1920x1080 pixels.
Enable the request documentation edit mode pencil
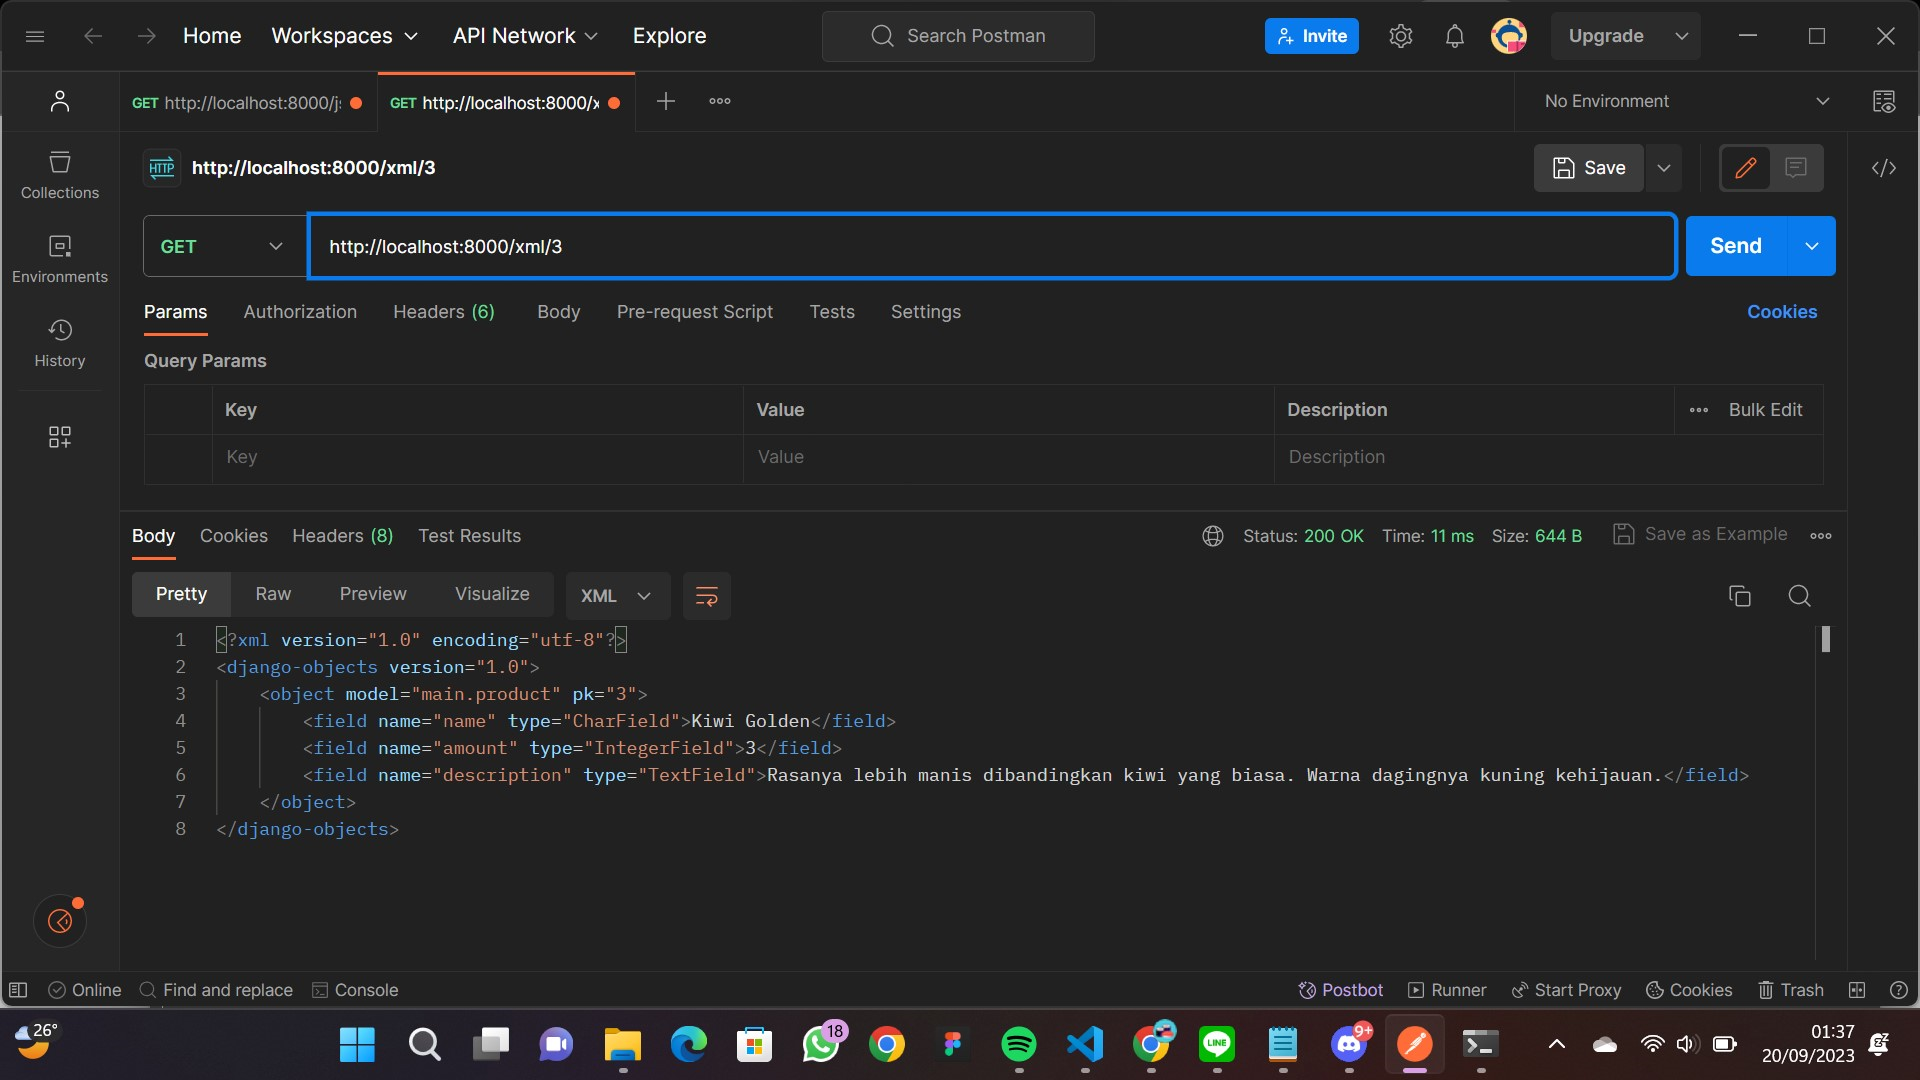(x=1745, y=168)
